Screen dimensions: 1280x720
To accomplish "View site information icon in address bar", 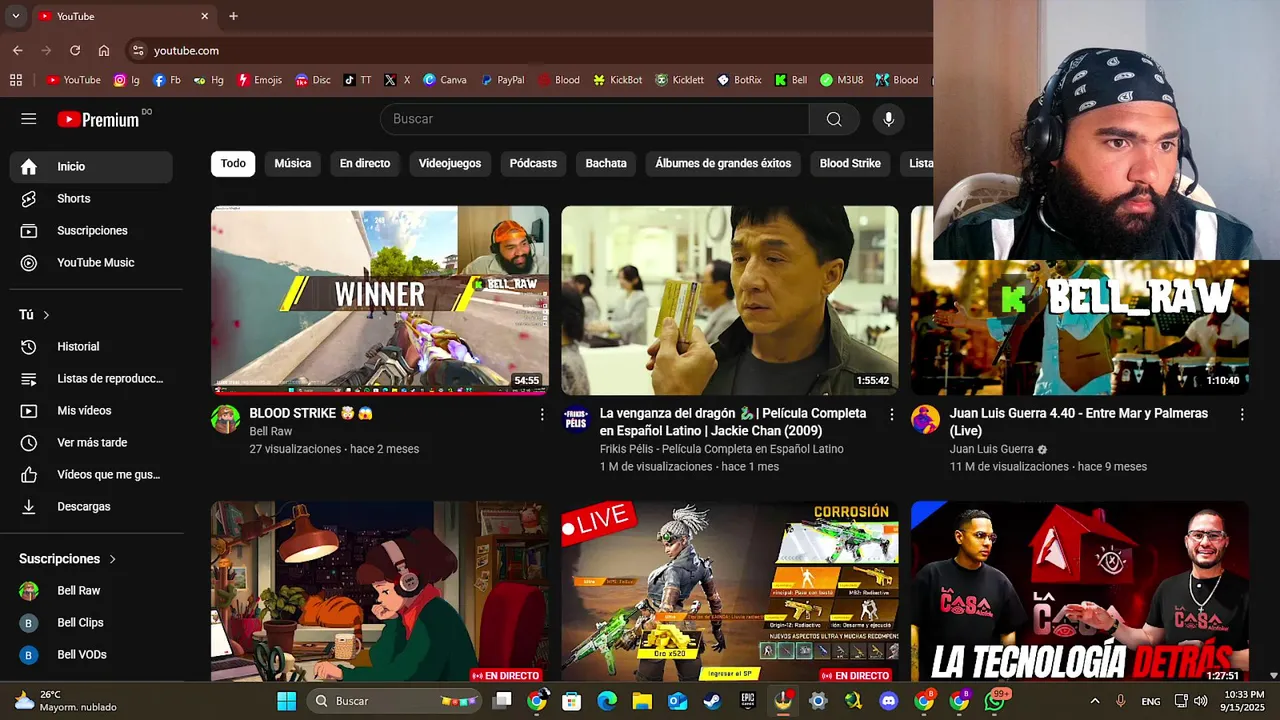I will point(138,50).
